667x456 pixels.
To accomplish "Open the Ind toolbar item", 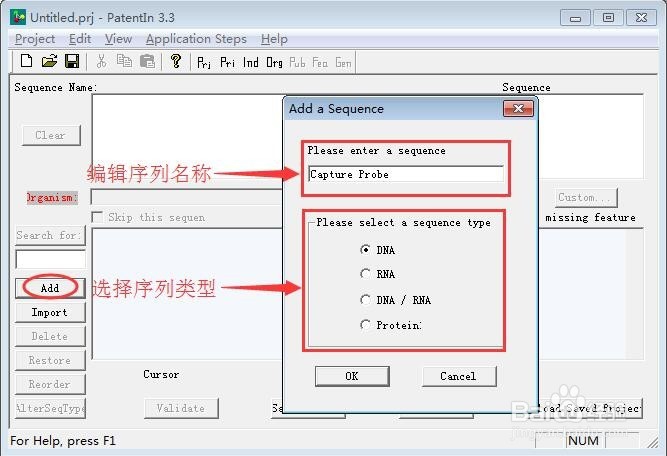I will pyautogui.click(x=251, y=63).
